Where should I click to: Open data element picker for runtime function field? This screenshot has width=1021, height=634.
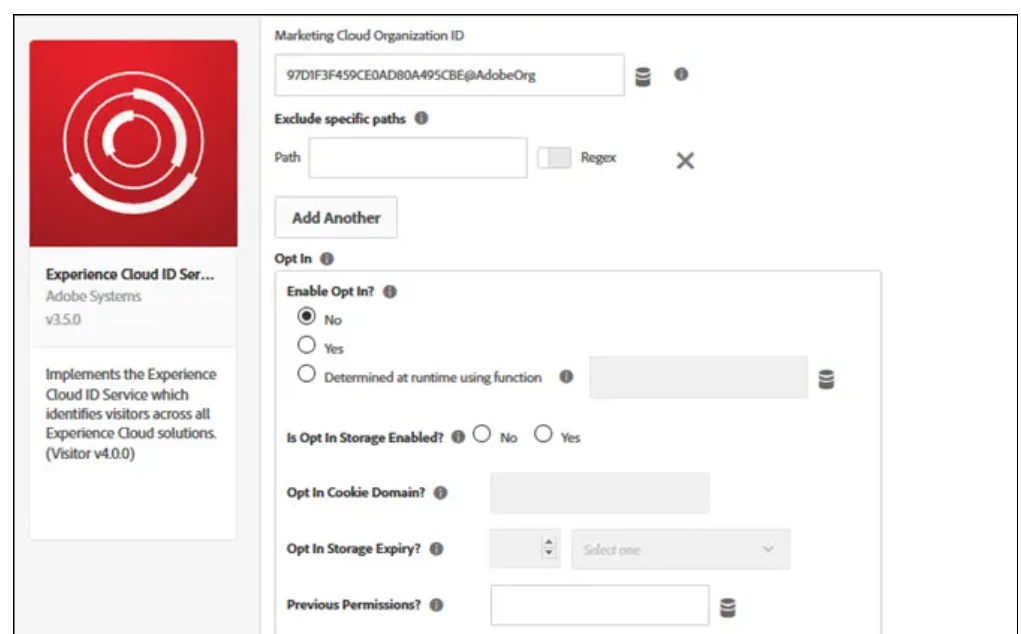pyautogui.click(x=826, y=379)
